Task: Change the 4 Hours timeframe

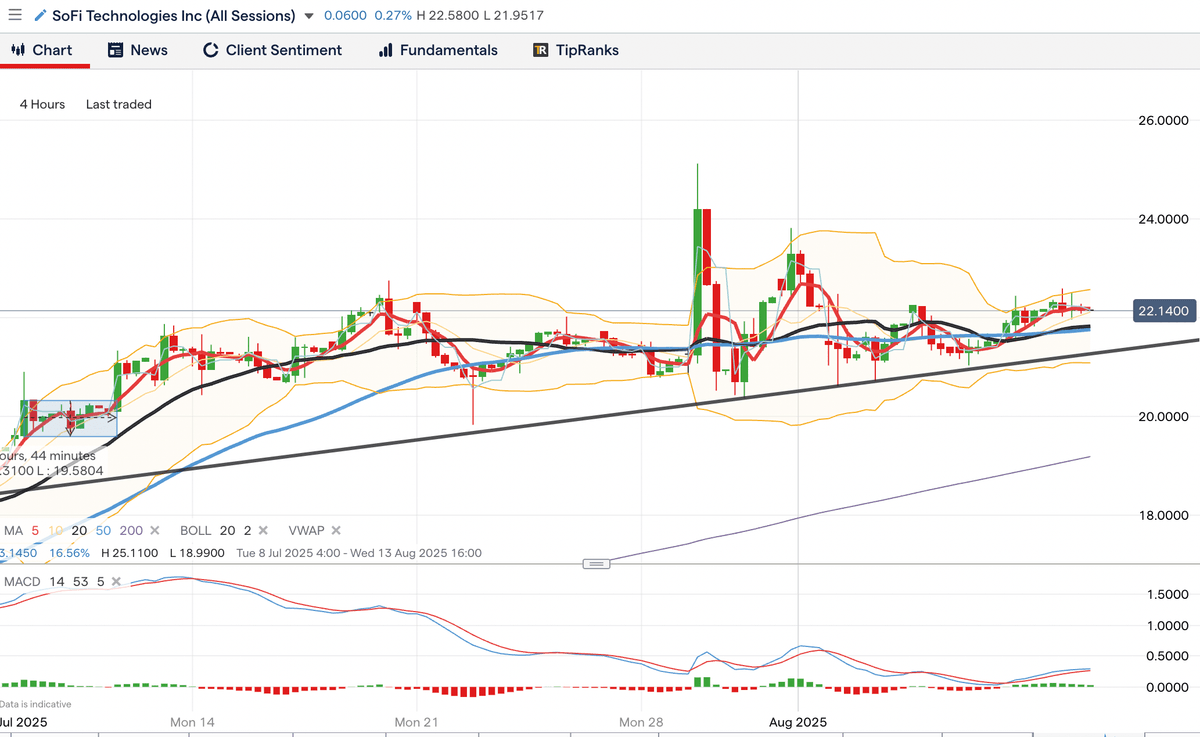Action: coord(42,104)
